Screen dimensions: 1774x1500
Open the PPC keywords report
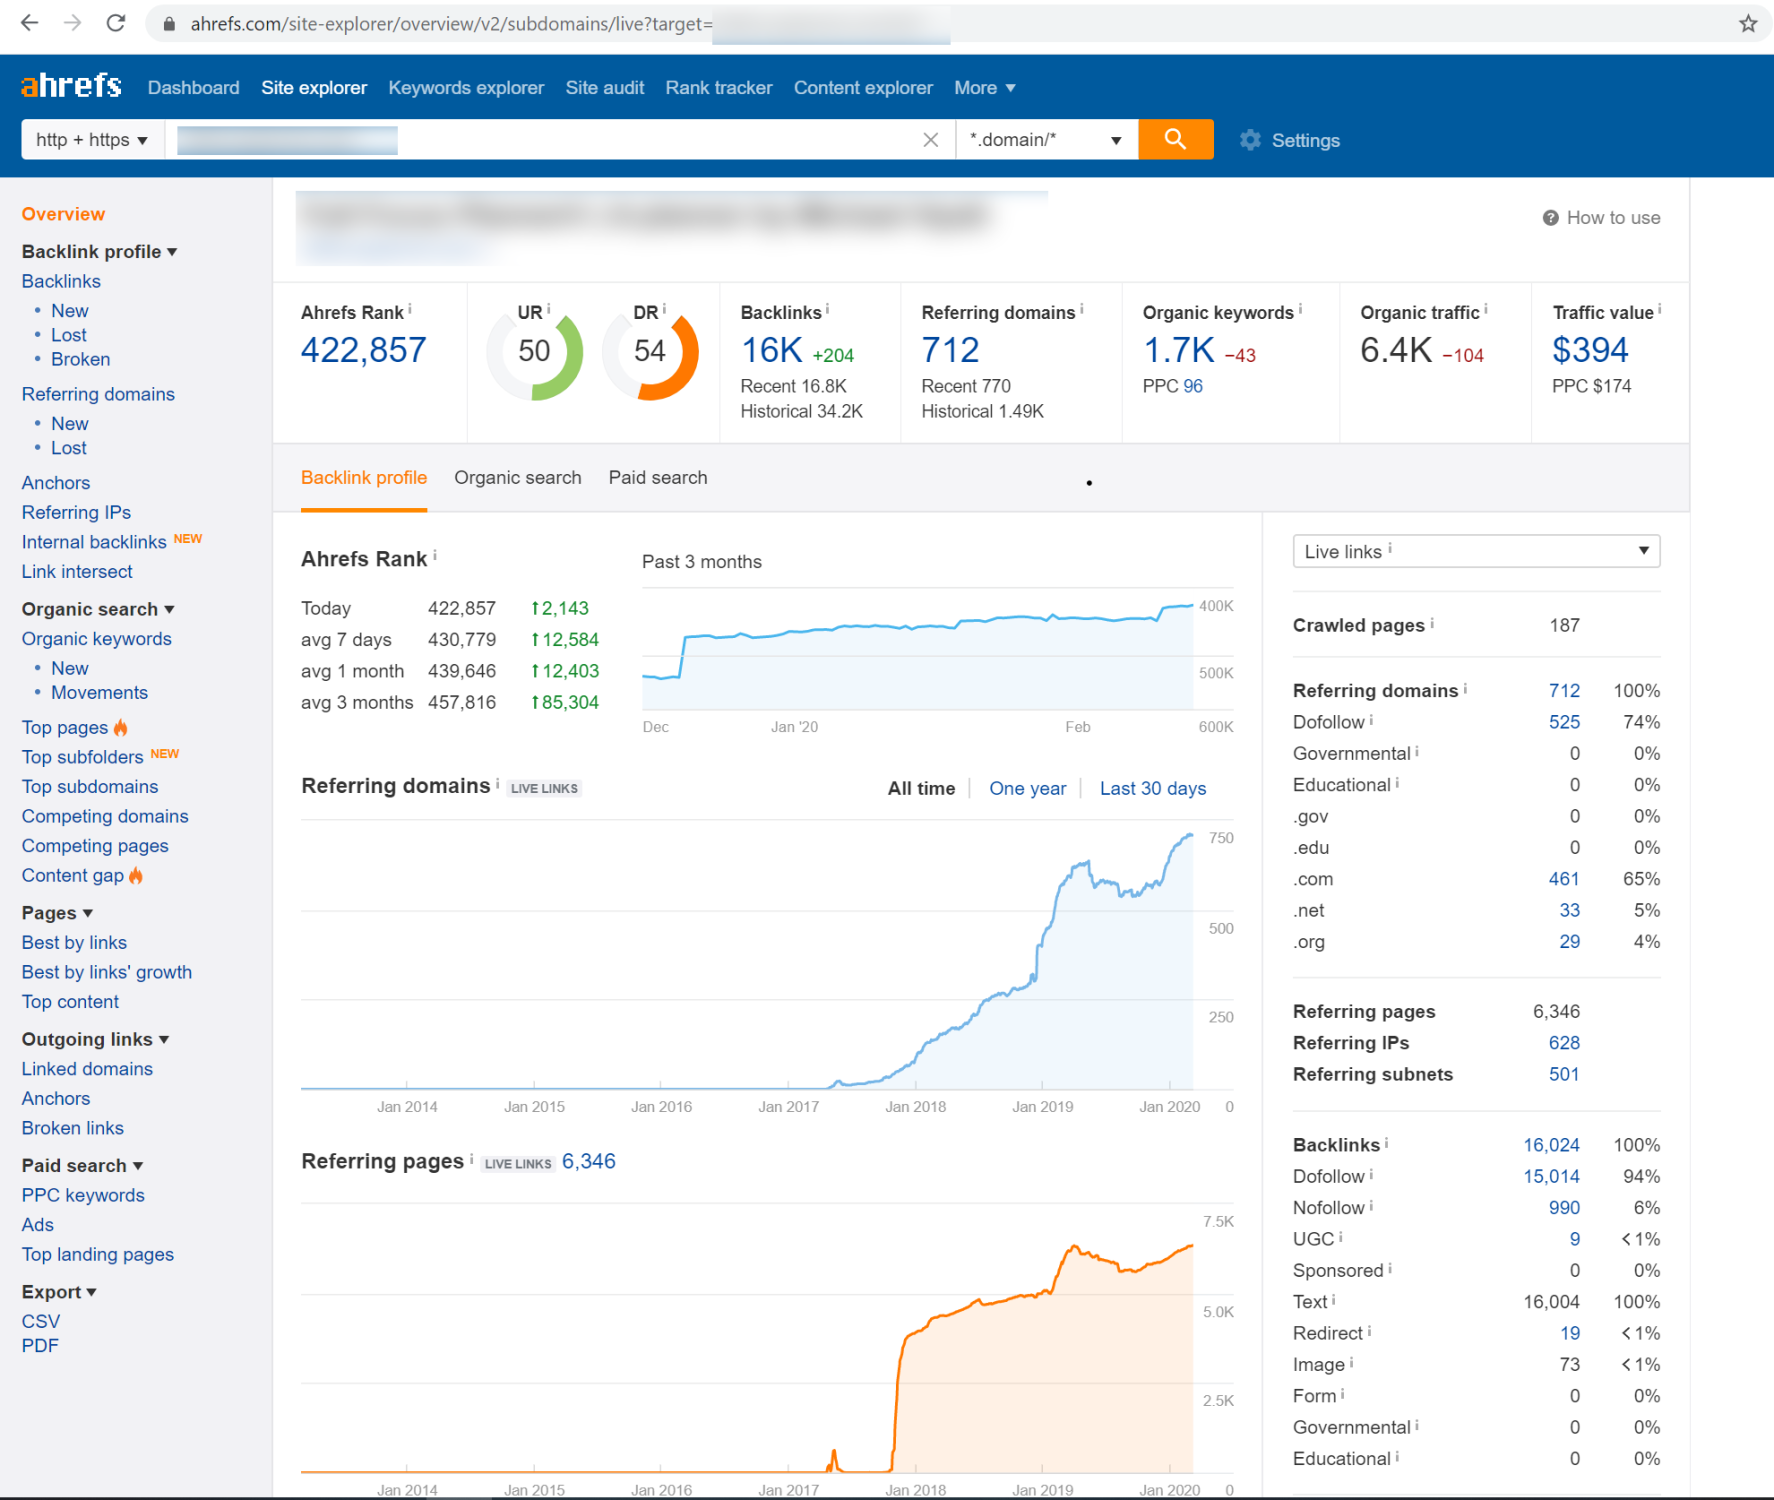point(83,1196)
